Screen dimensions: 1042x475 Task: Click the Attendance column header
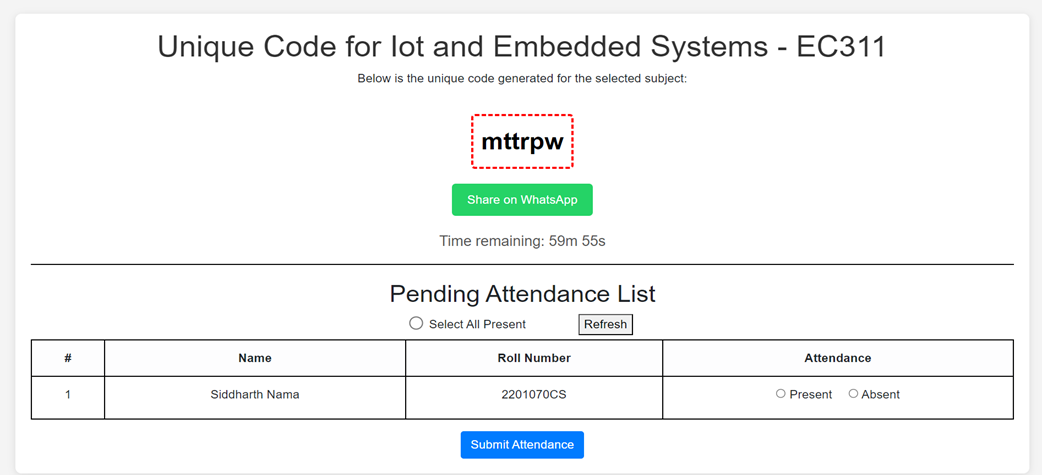pos(838,358)
